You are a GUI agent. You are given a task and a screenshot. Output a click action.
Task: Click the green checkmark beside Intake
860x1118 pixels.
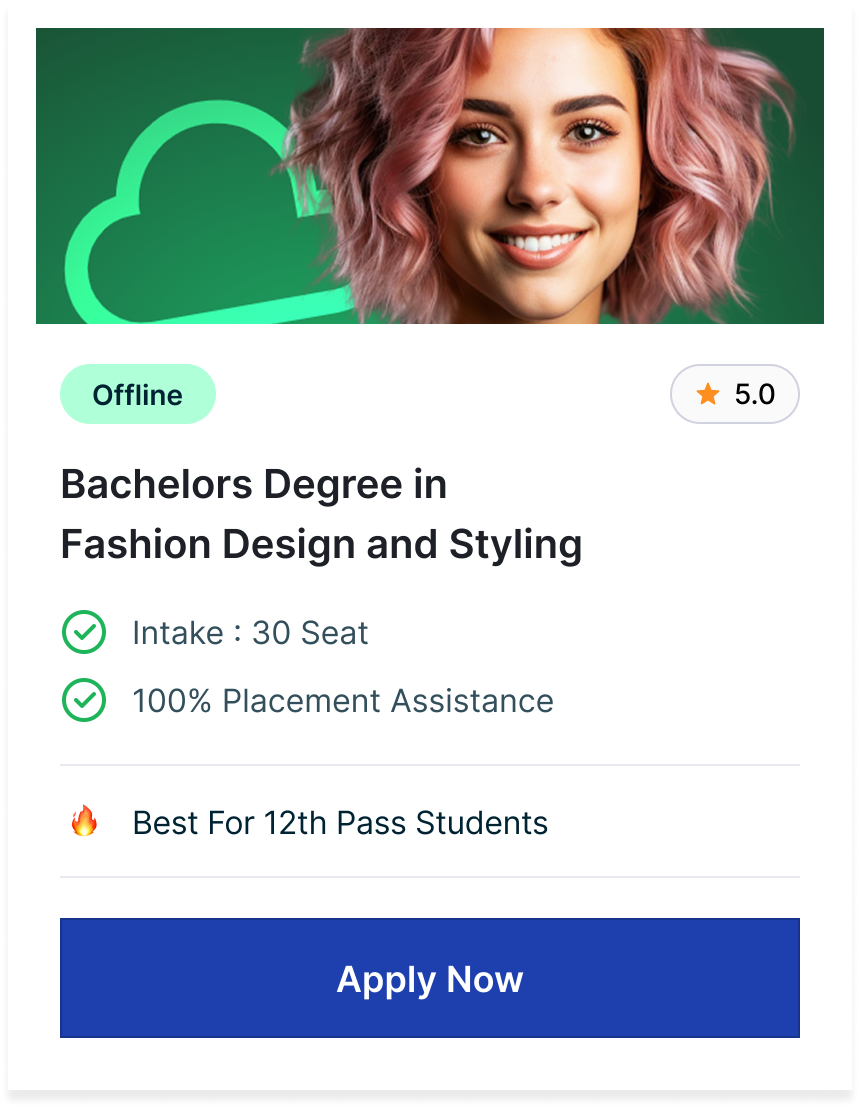(84, 633)
